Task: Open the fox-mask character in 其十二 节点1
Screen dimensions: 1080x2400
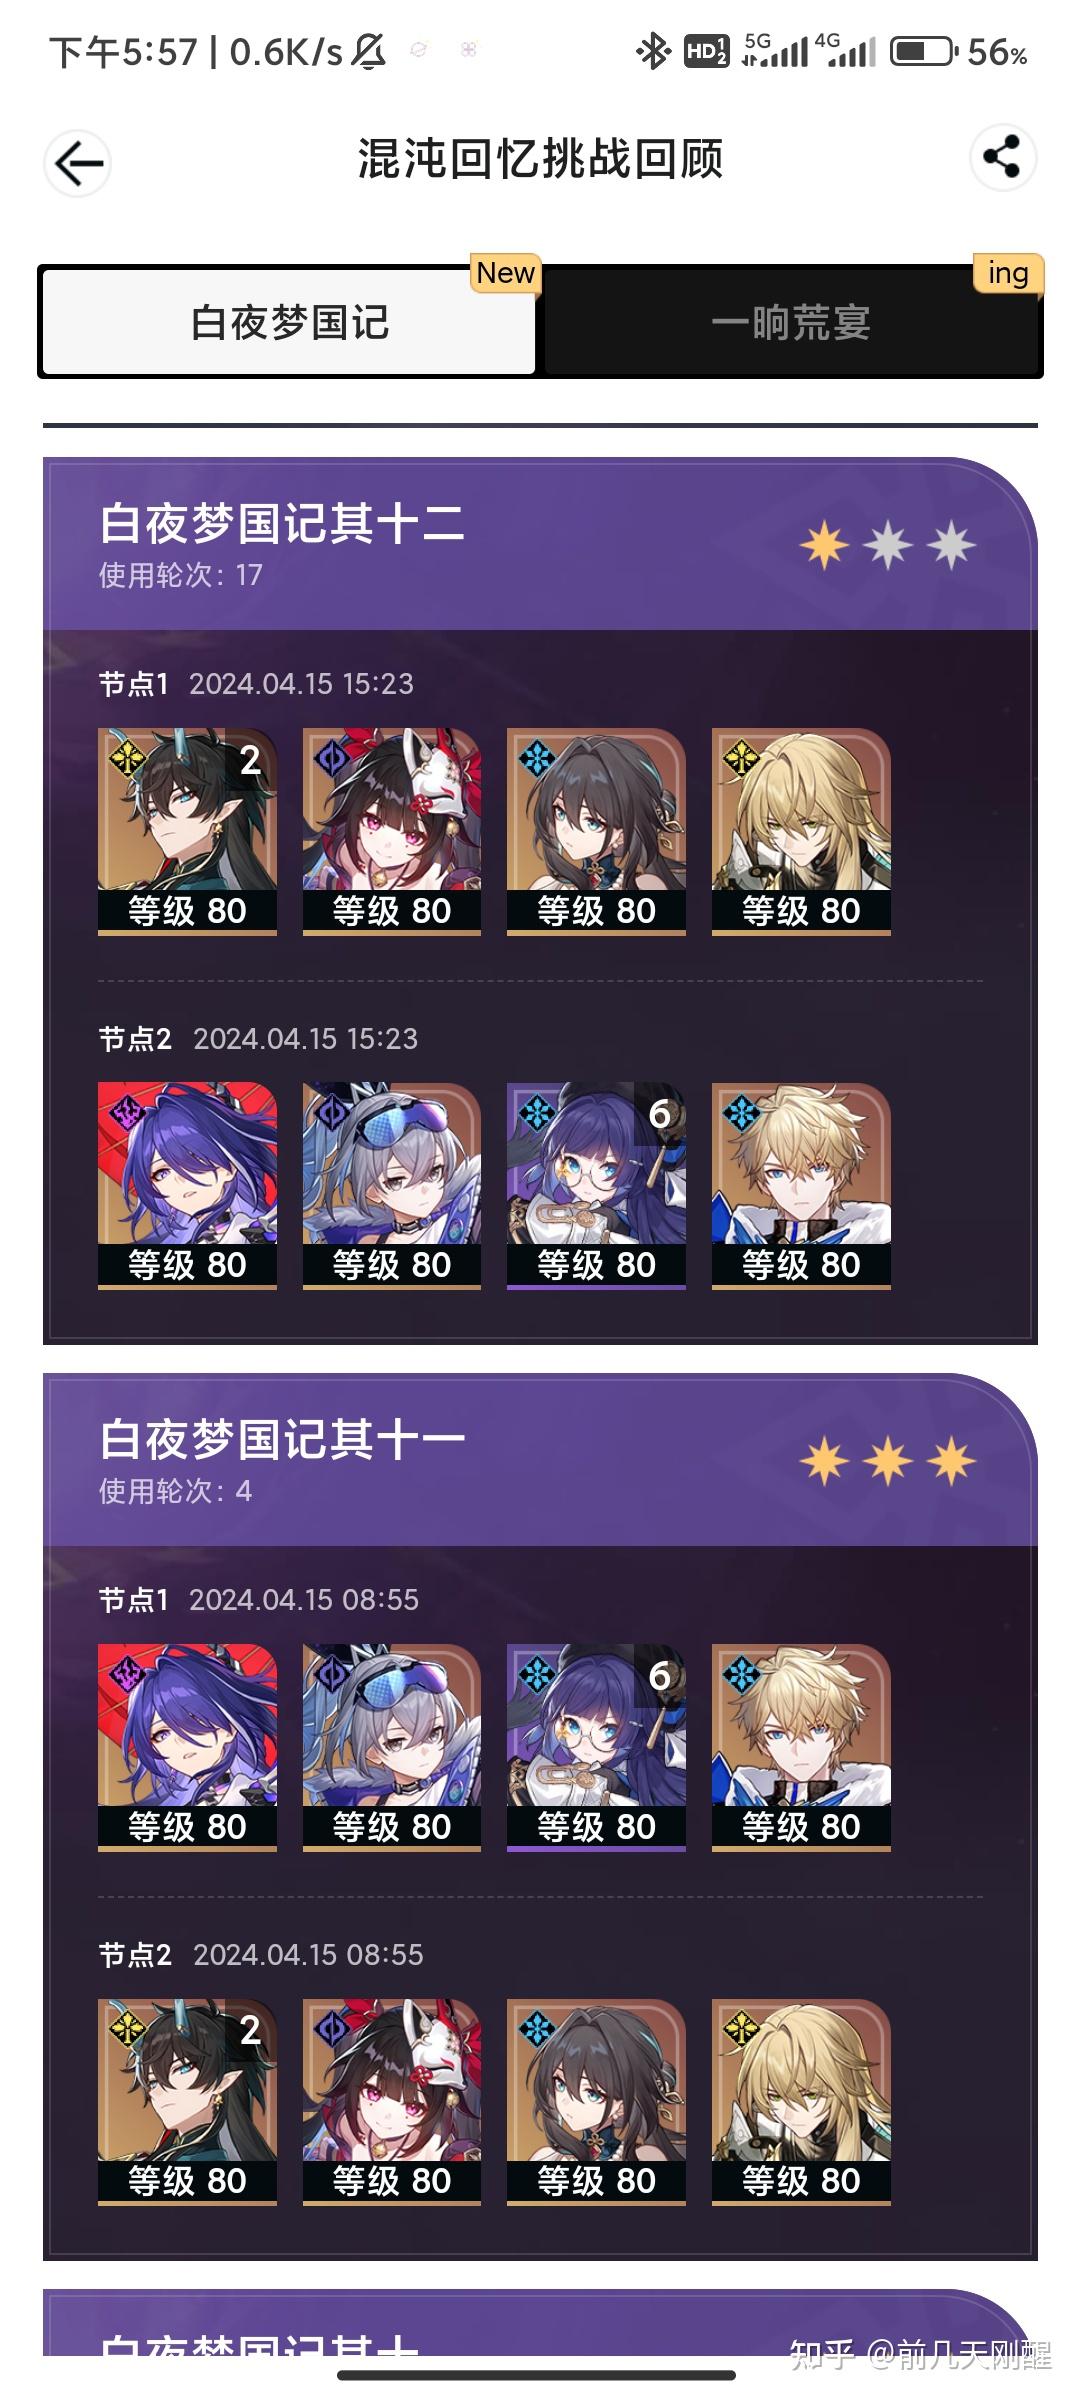Action: tap(392, 832)
